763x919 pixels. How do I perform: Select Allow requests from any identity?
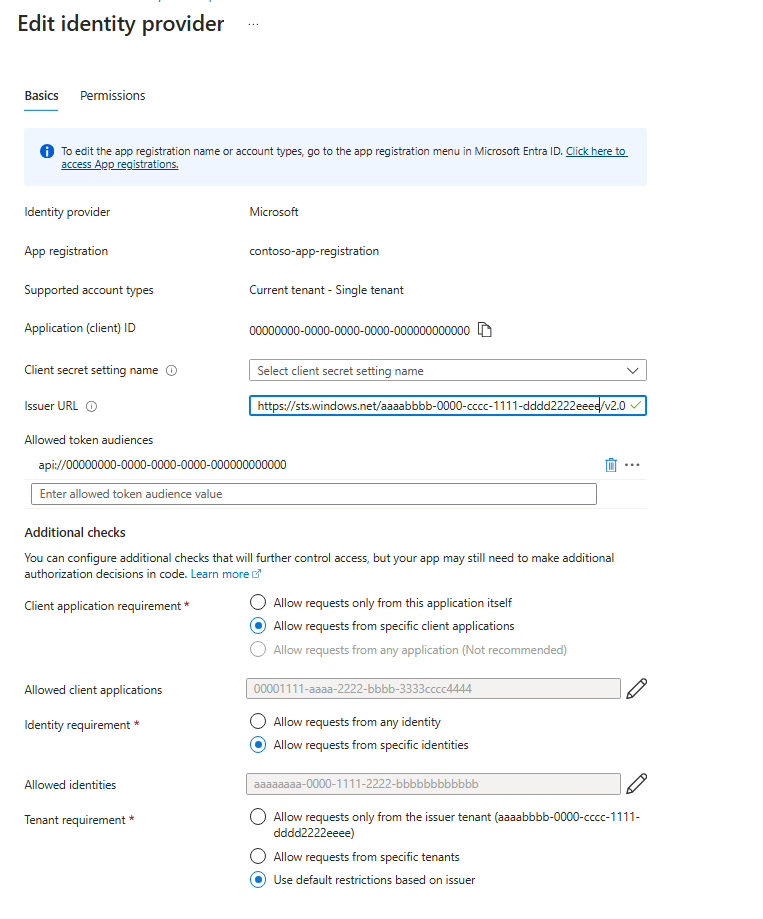(258, 721)
